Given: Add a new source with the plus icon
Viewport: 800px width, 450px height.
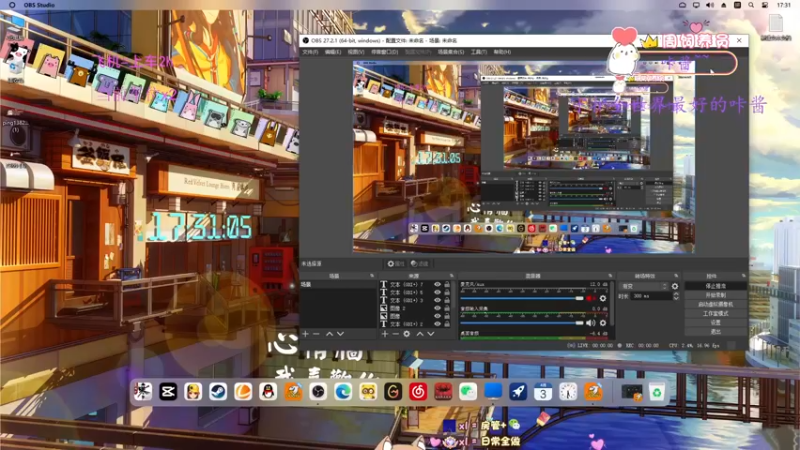Looking at the screenshot, I should [x=385, y=334].
